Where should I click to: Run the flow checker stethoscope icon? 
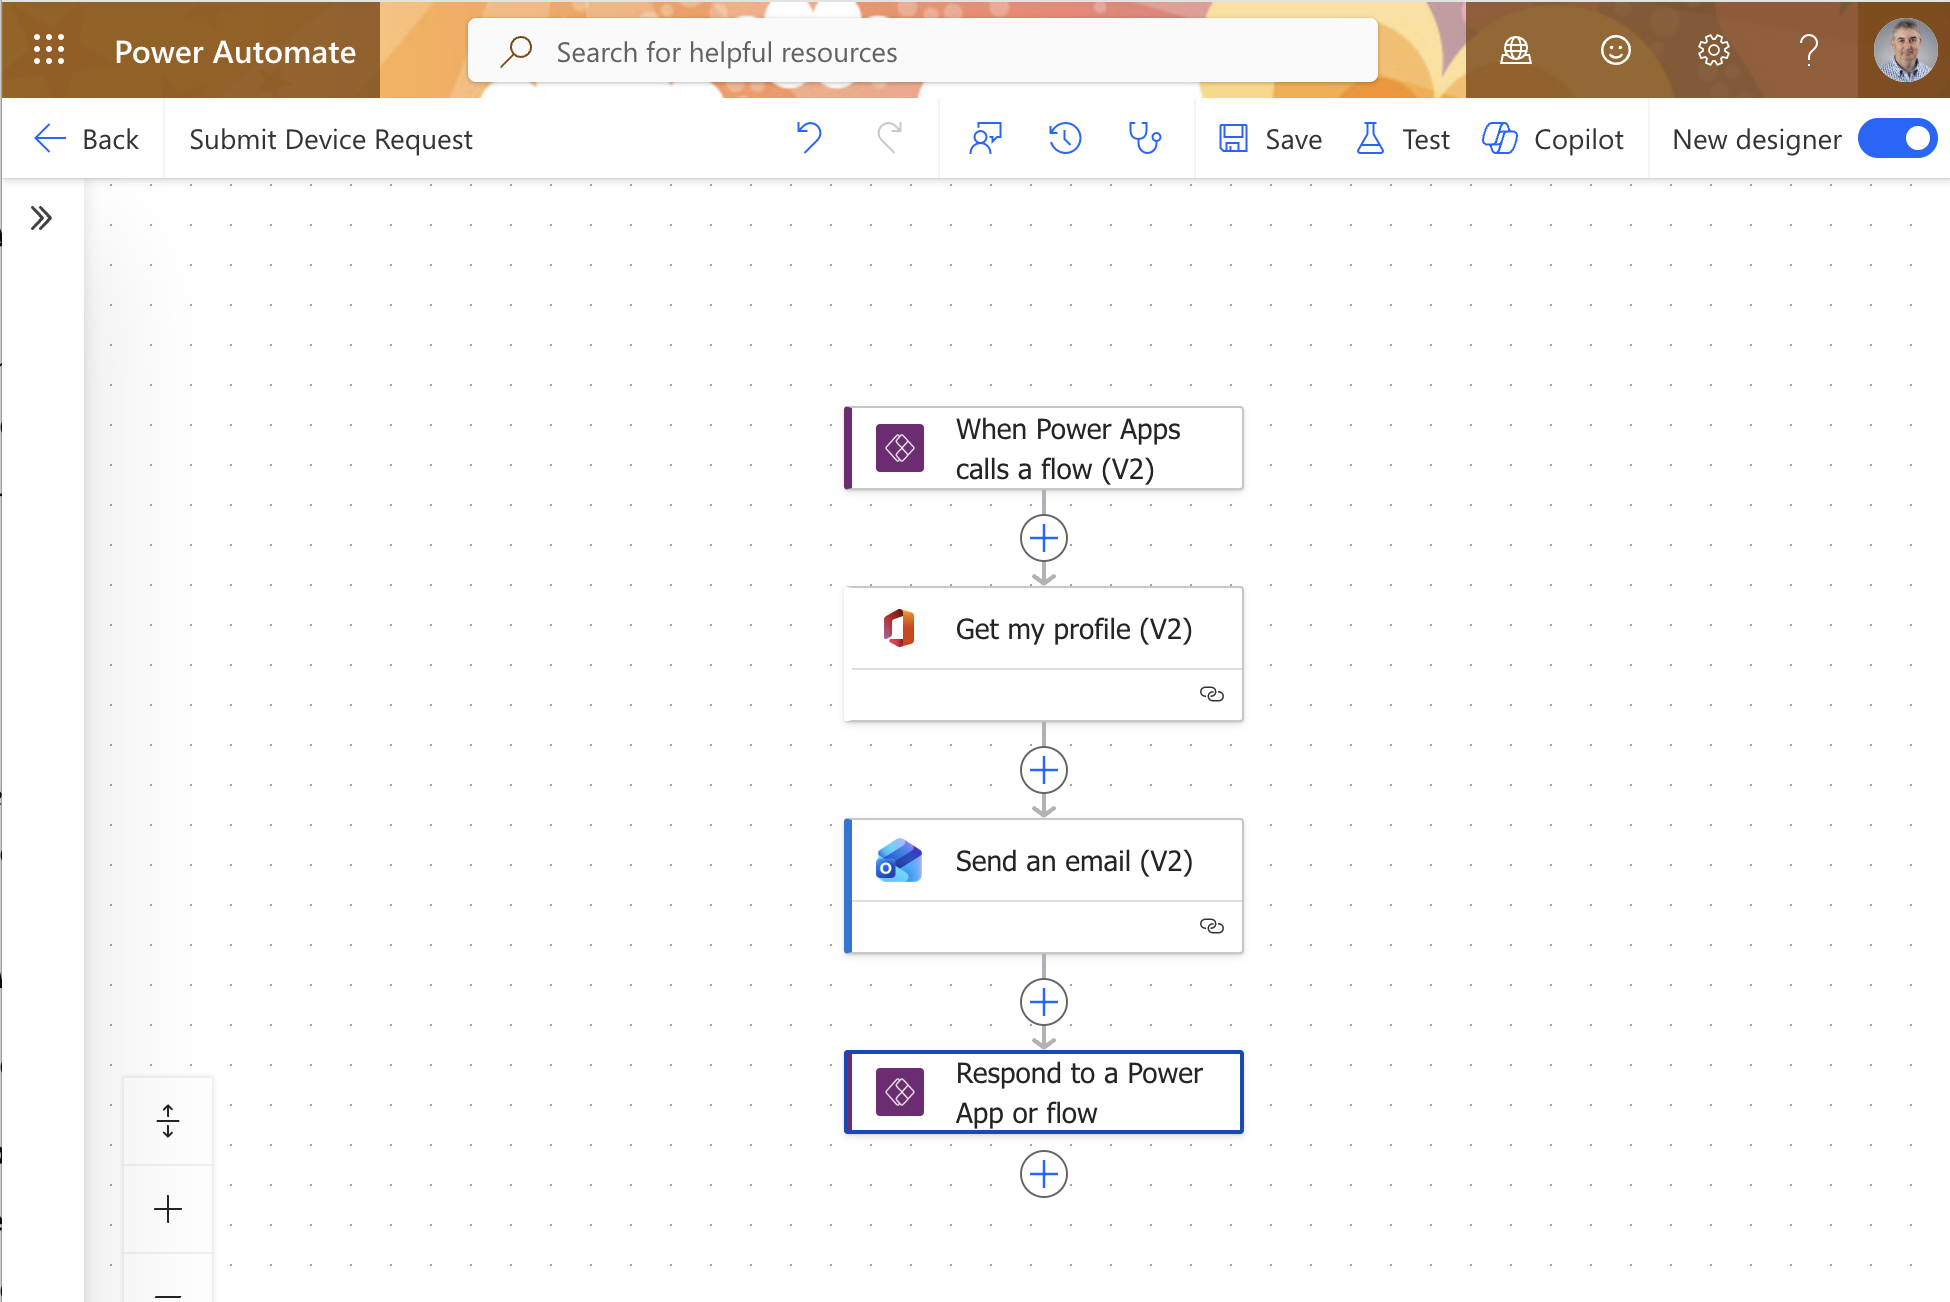1145,138
